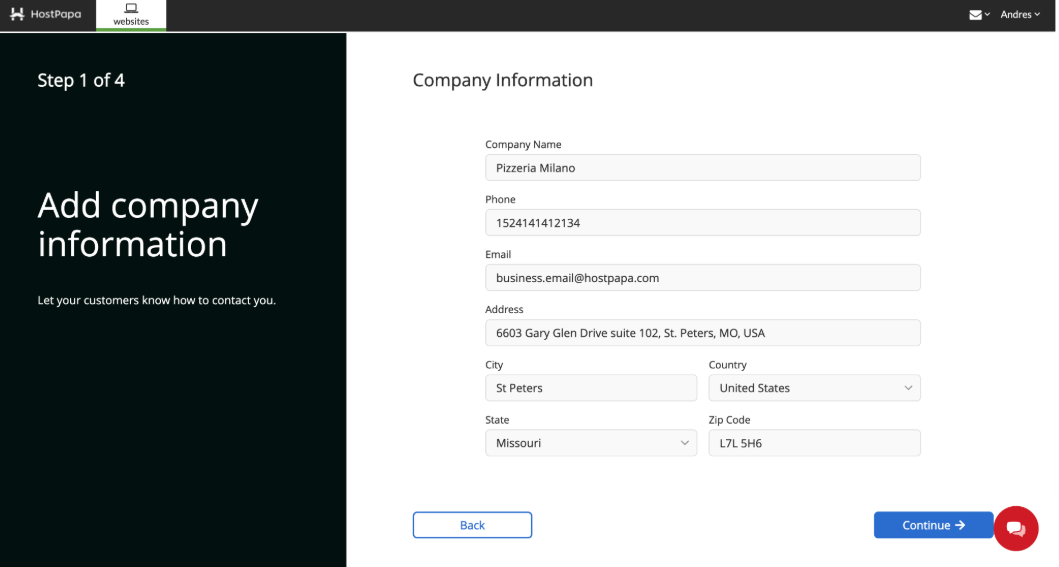The height and width of the screenshot is (567, 1059).
Task: Click the 'Company Name' label
Action: (x=523, y=144)
